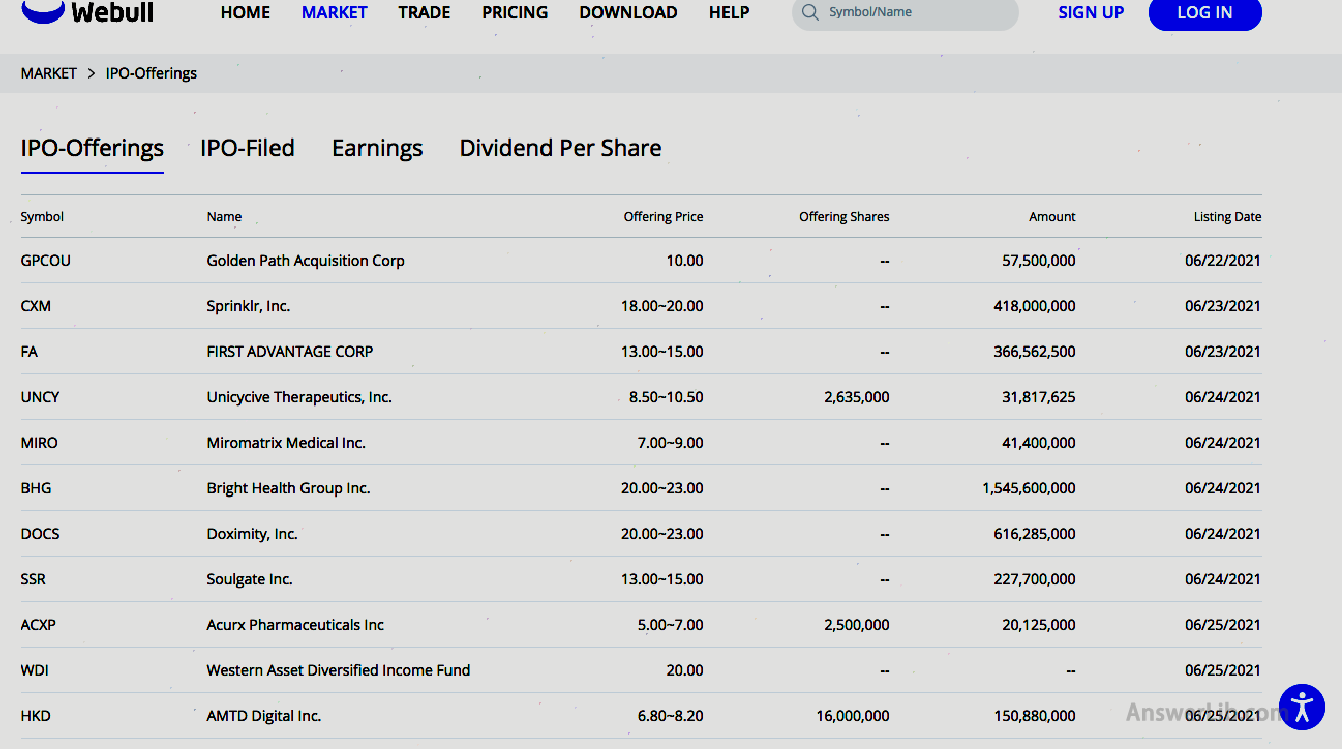Select the GPCOU symbol
1342x749 pixels.
pyautogui.click(x=46, y=260)
